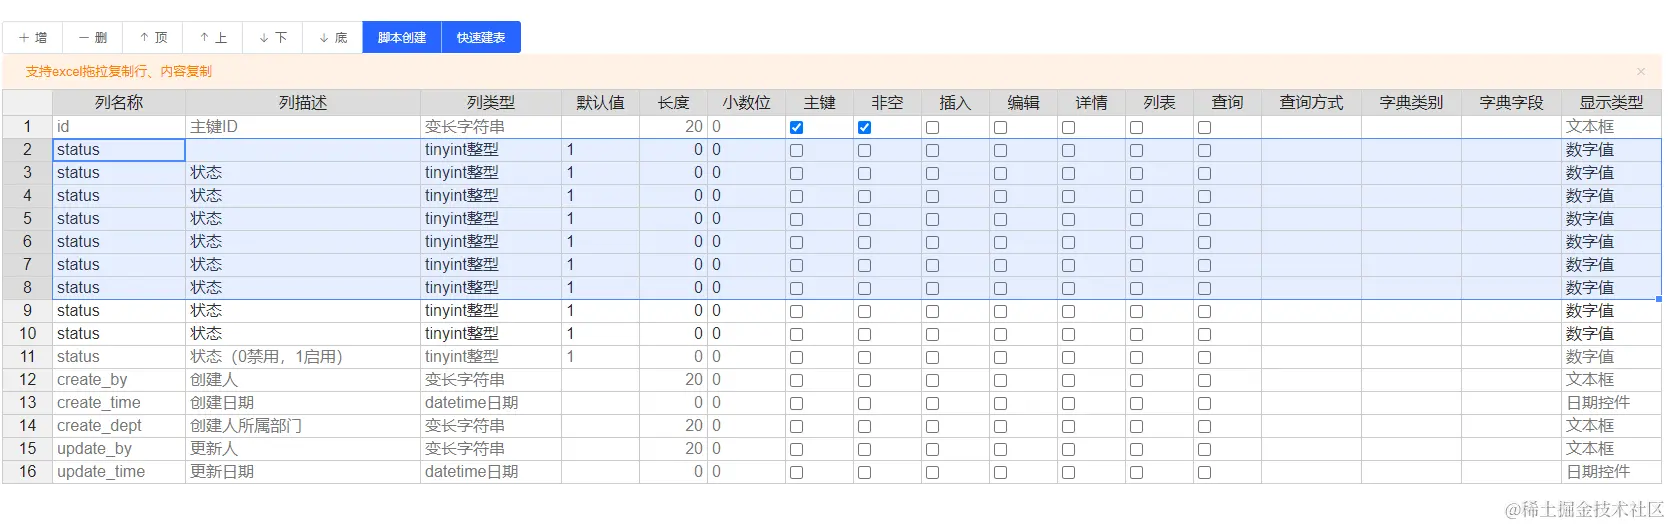Check 列表 for row 11 status
Image resolution: width=1671 pixels, height=526 pixels.
[x=1136, y=357]
